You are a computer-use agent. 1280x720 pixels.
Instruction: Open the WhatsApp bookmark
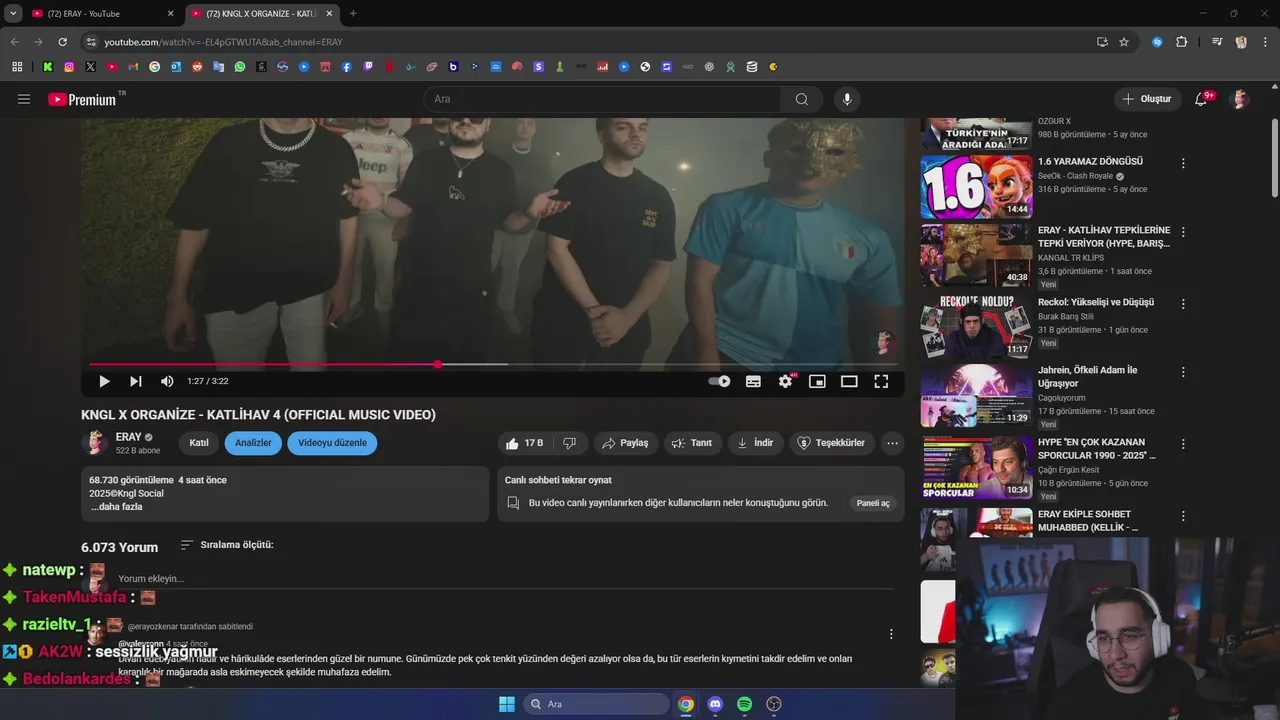pyautogui.click(x=240, y=67)
